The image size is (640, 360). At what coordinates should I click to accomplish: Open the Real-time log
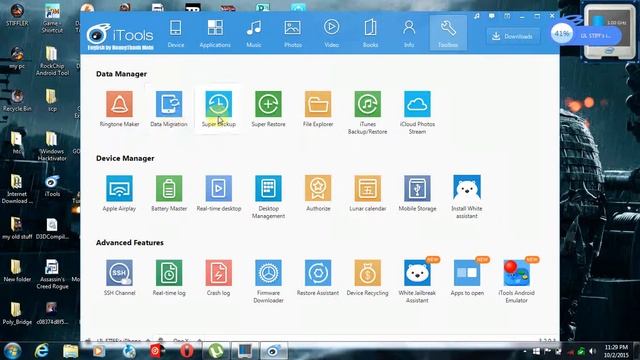tap(169, 273)
